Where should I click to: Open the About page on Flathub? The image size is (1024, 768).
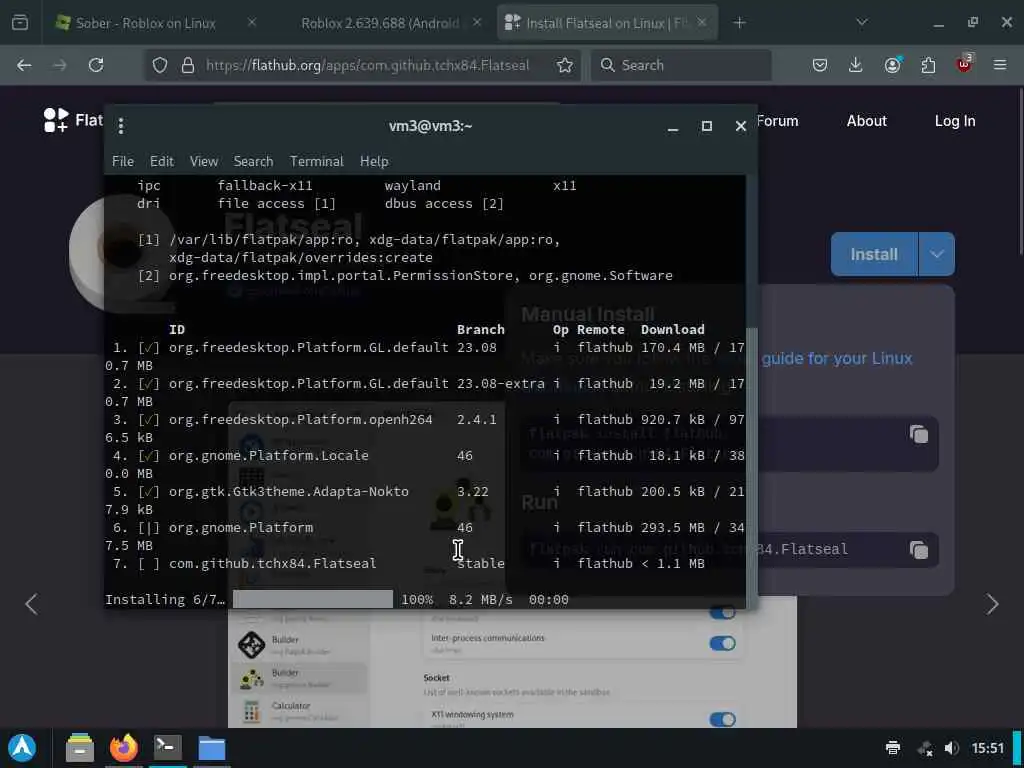(x=867, y=121)
